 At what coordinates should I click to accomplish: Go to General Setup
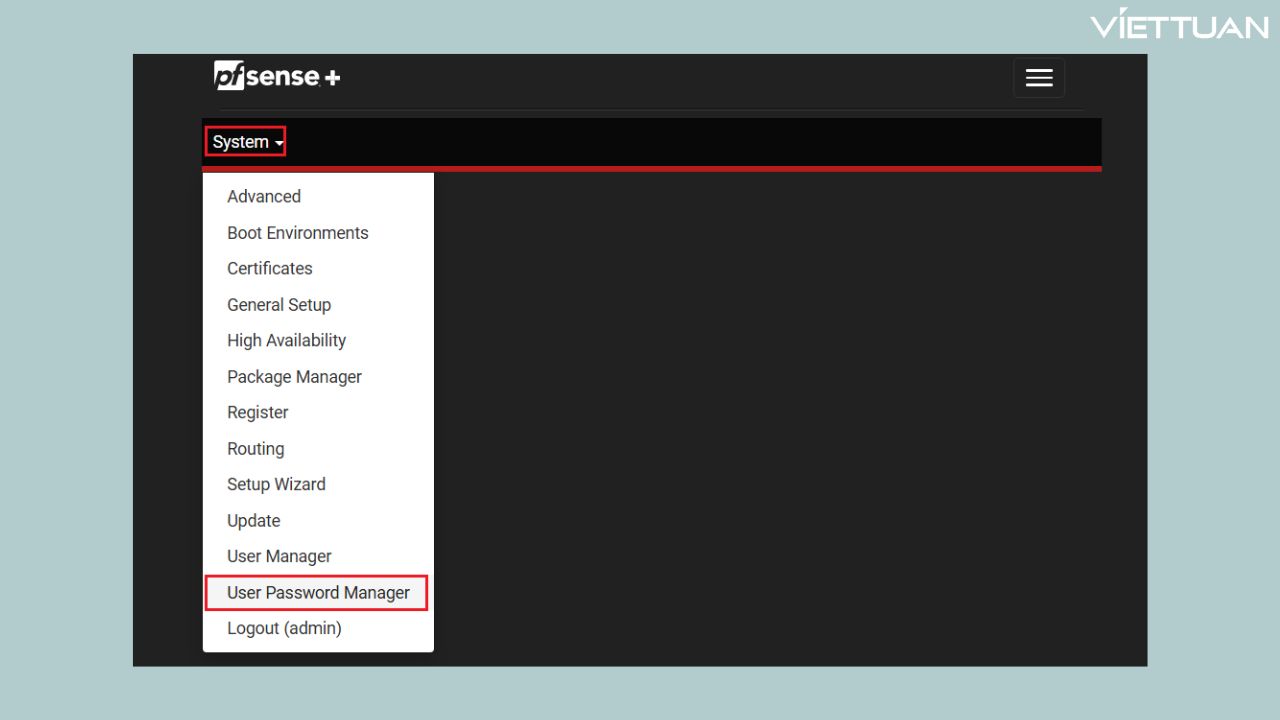click(278, 305)
